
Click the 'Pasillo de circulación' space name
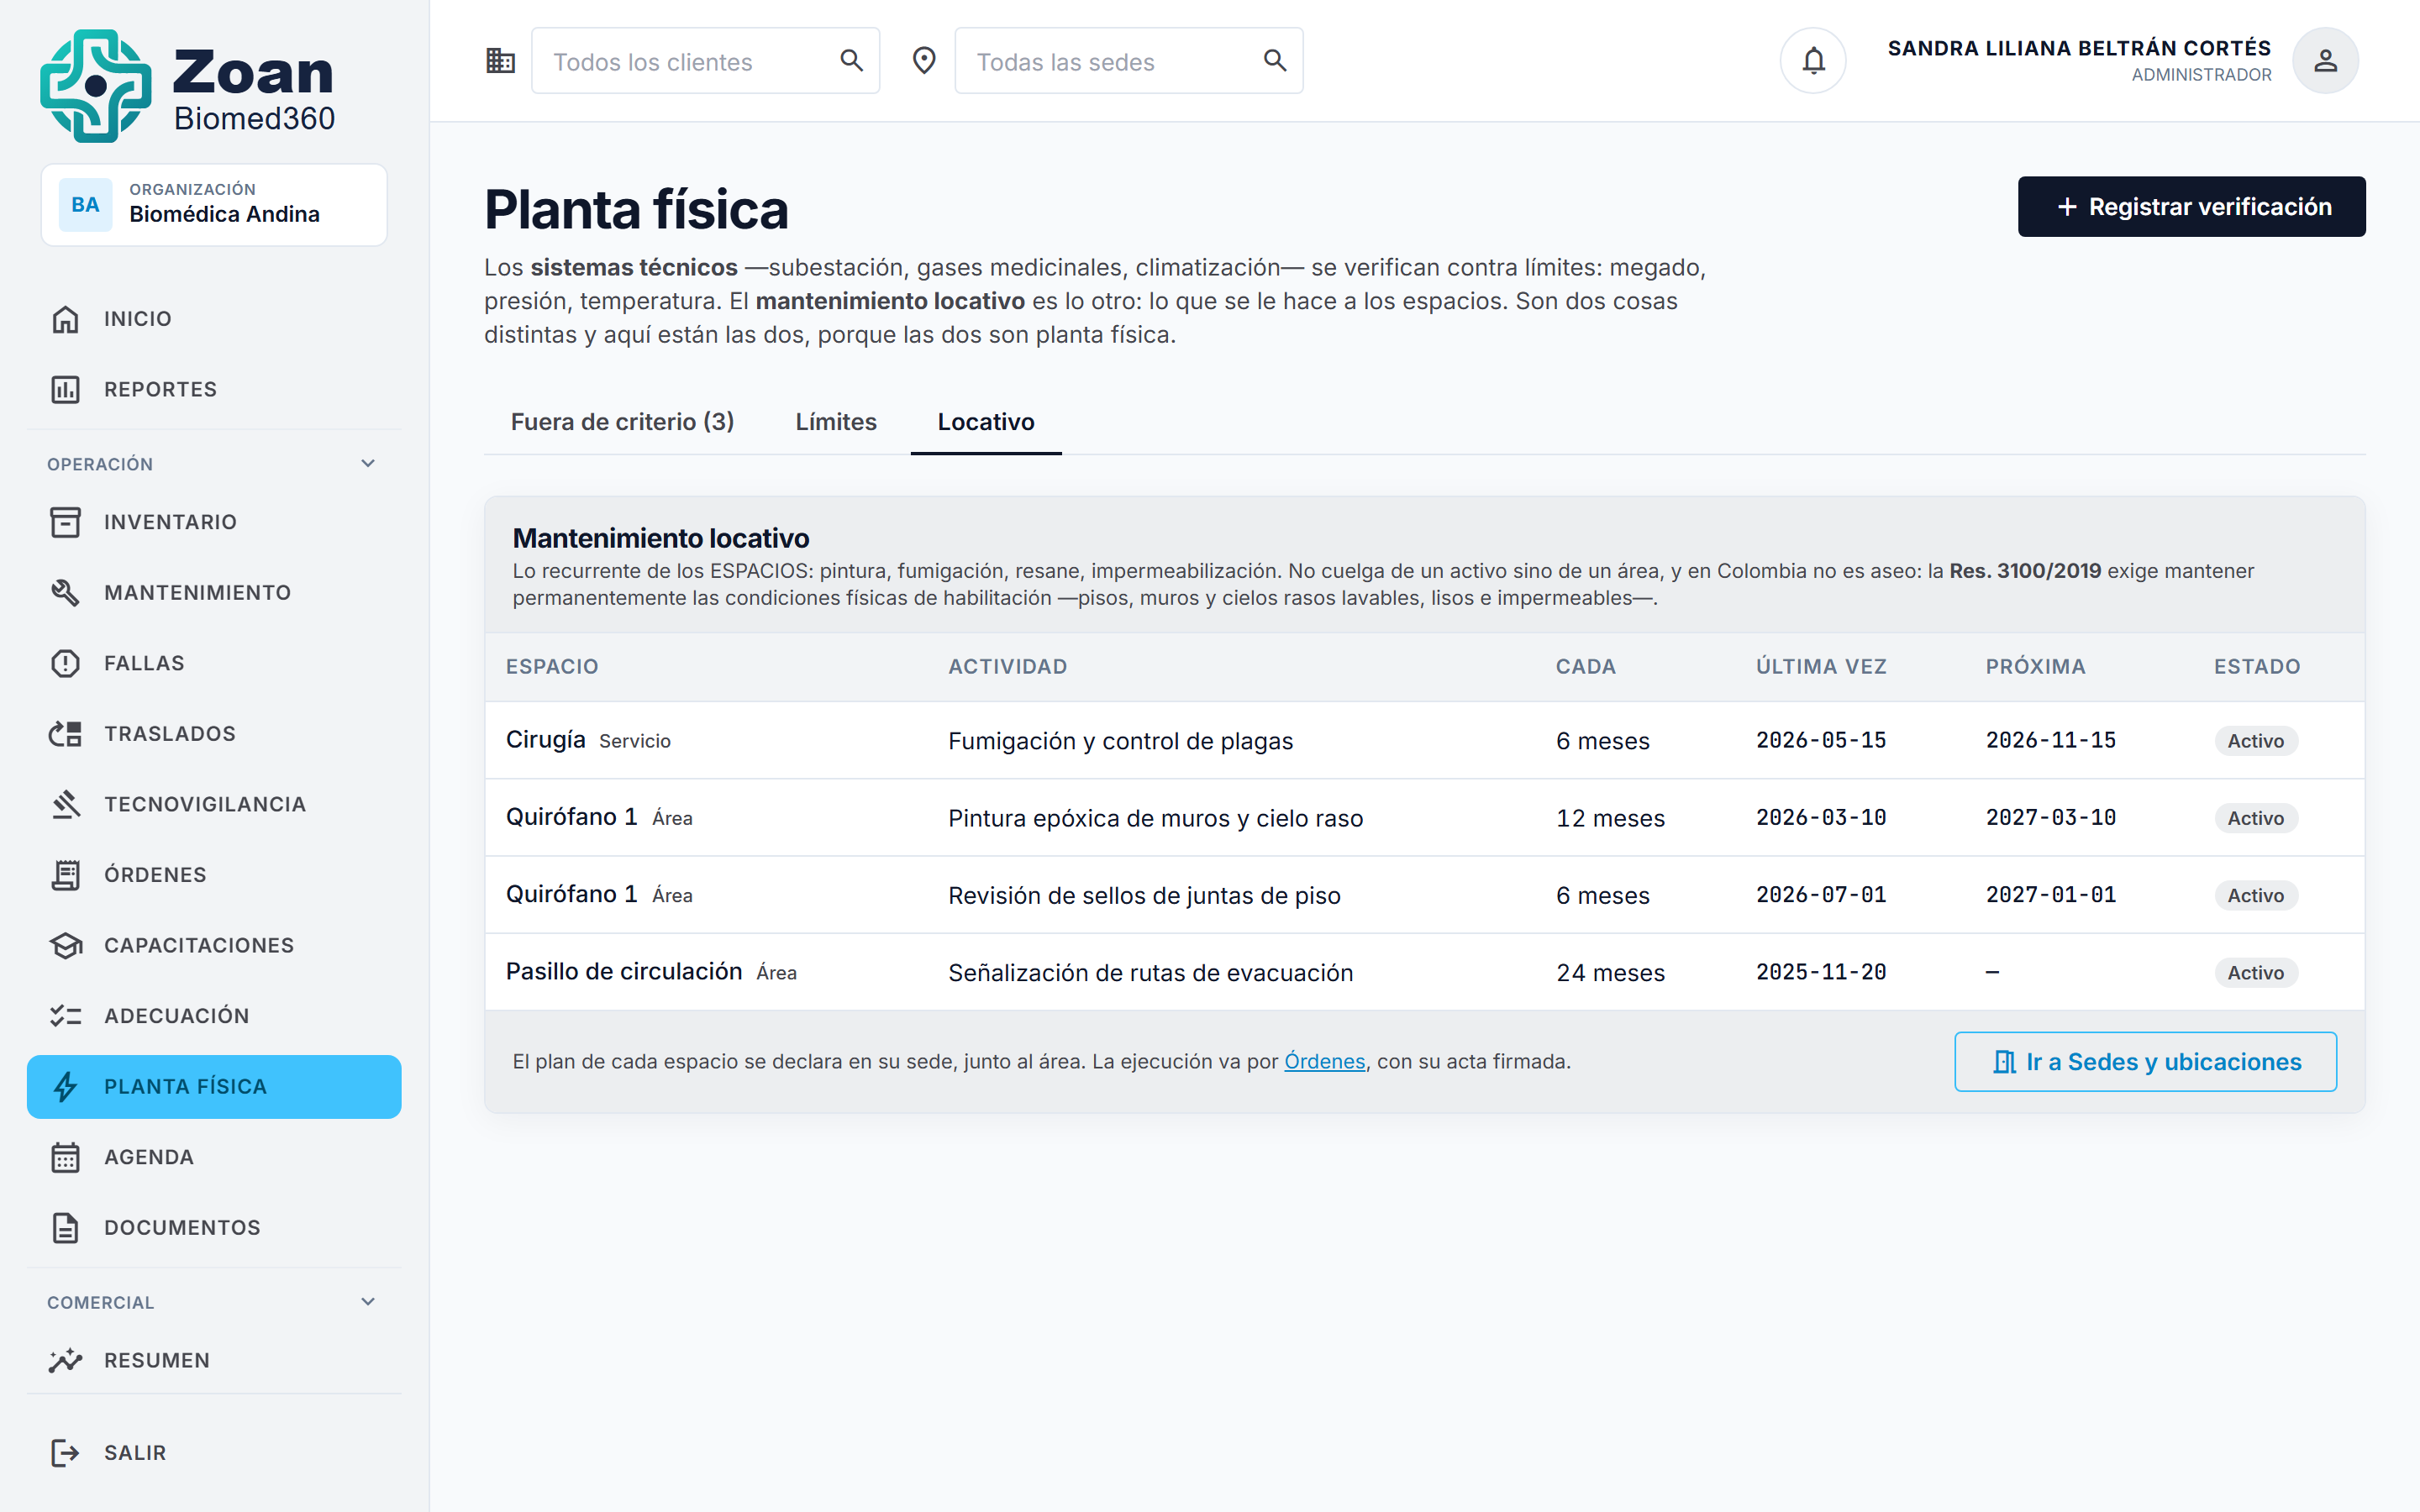[624, 972]
